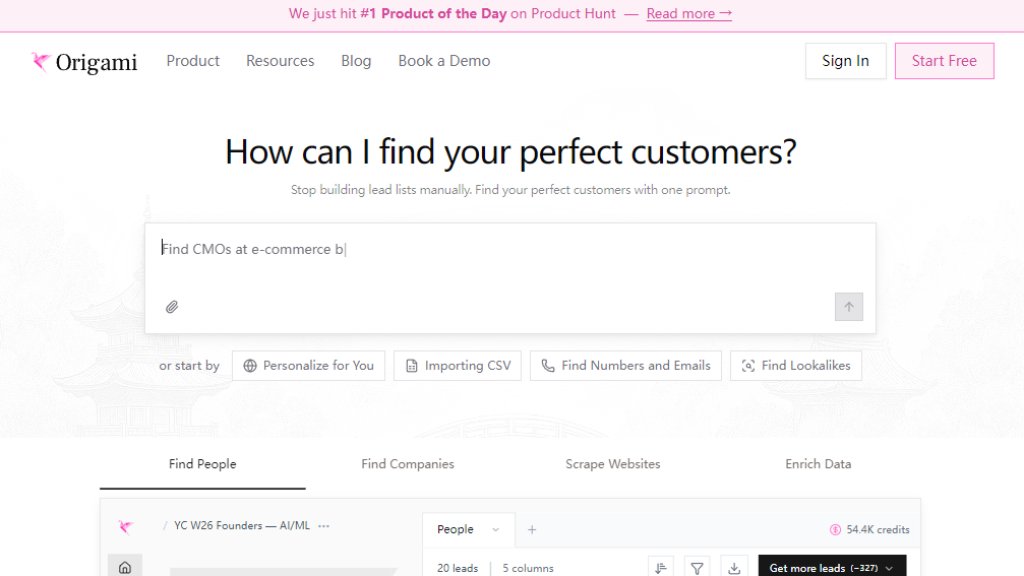Click the "YC W26 Founders — AI/ML" title
Viewport: 1024px width, 576px height.
pos(242,526)
